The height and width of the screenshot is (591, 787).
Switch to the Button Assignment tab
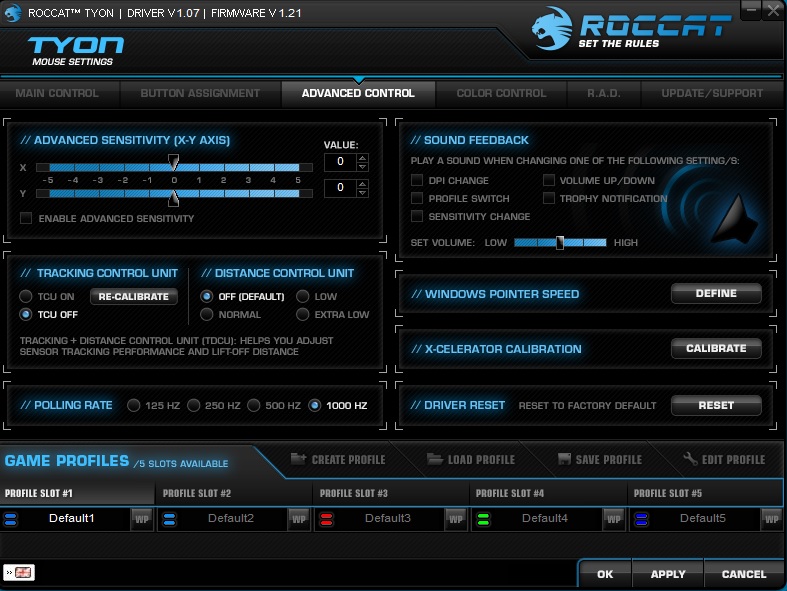click(200, 93)
